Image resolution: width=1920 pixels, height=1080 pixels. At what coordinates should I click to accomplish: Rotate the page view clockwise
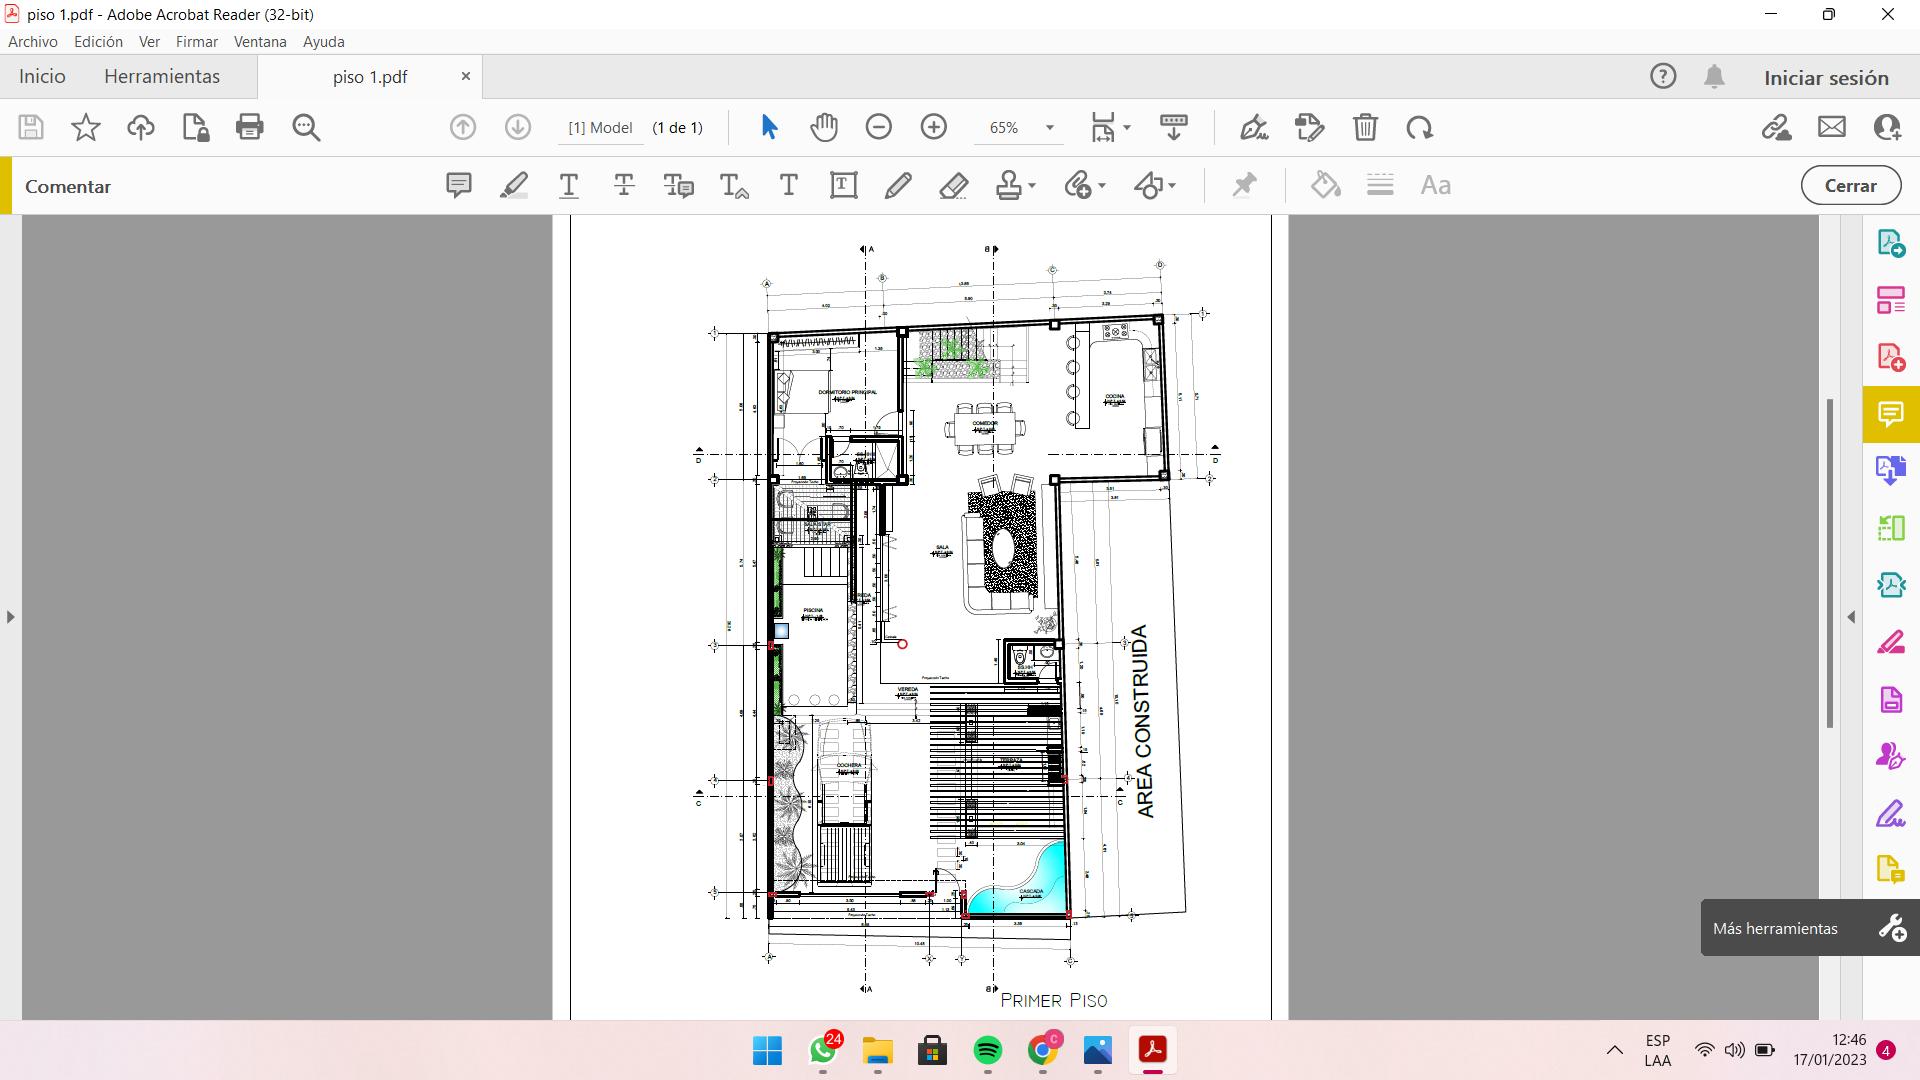click(1419, 127)
